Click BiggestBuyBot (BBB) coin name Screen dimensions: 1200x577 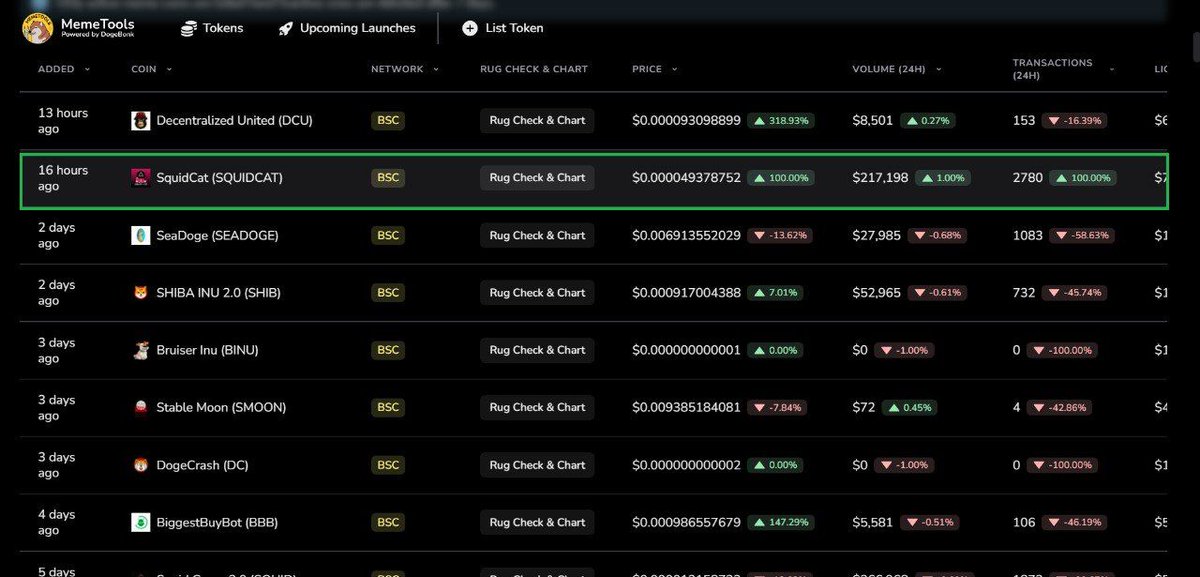(x=218, y=523)
